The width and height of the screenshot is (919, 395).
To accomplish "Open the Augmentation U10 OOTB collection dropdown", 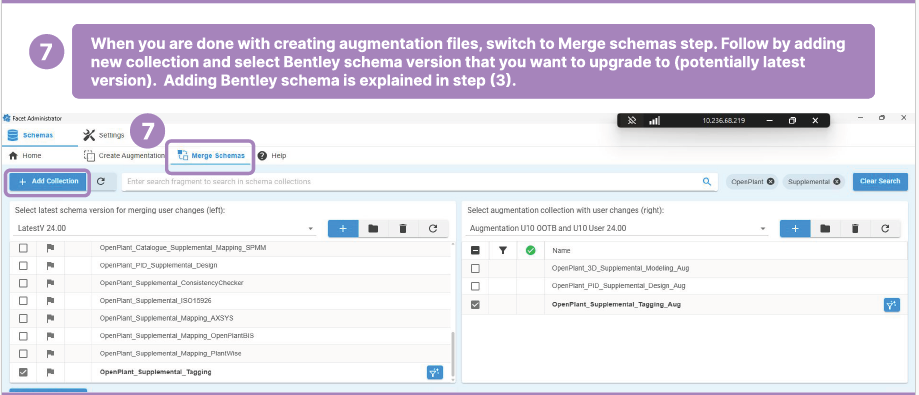I will [x=618, y=229].
